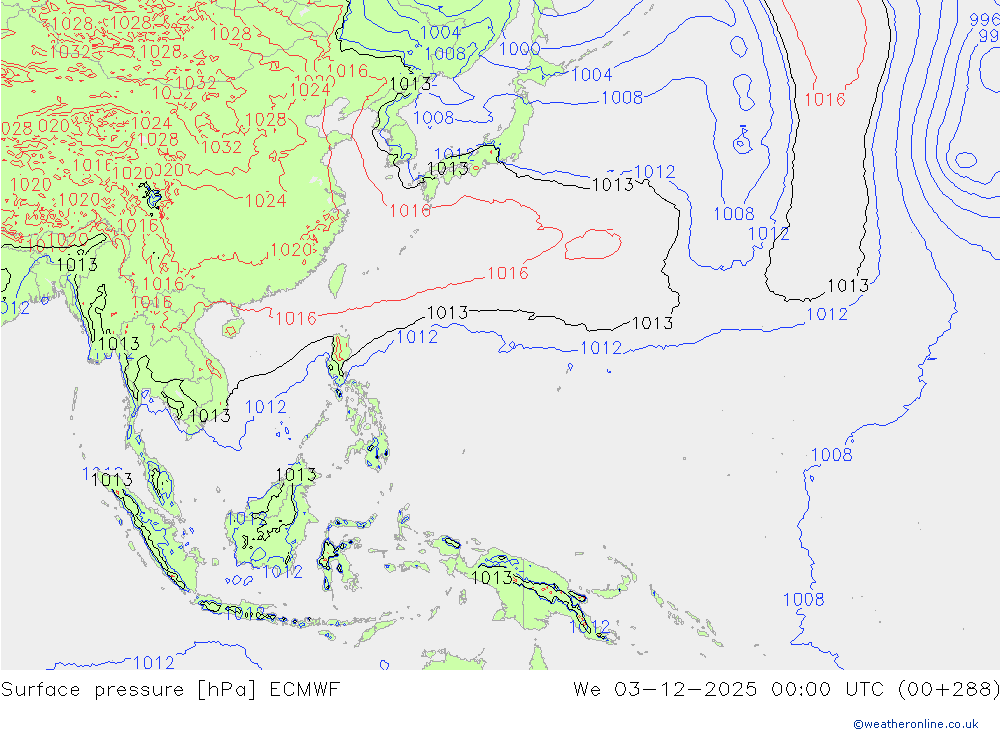Click the red 1016 label in the Philippine Sea

[x=508, y=273]
